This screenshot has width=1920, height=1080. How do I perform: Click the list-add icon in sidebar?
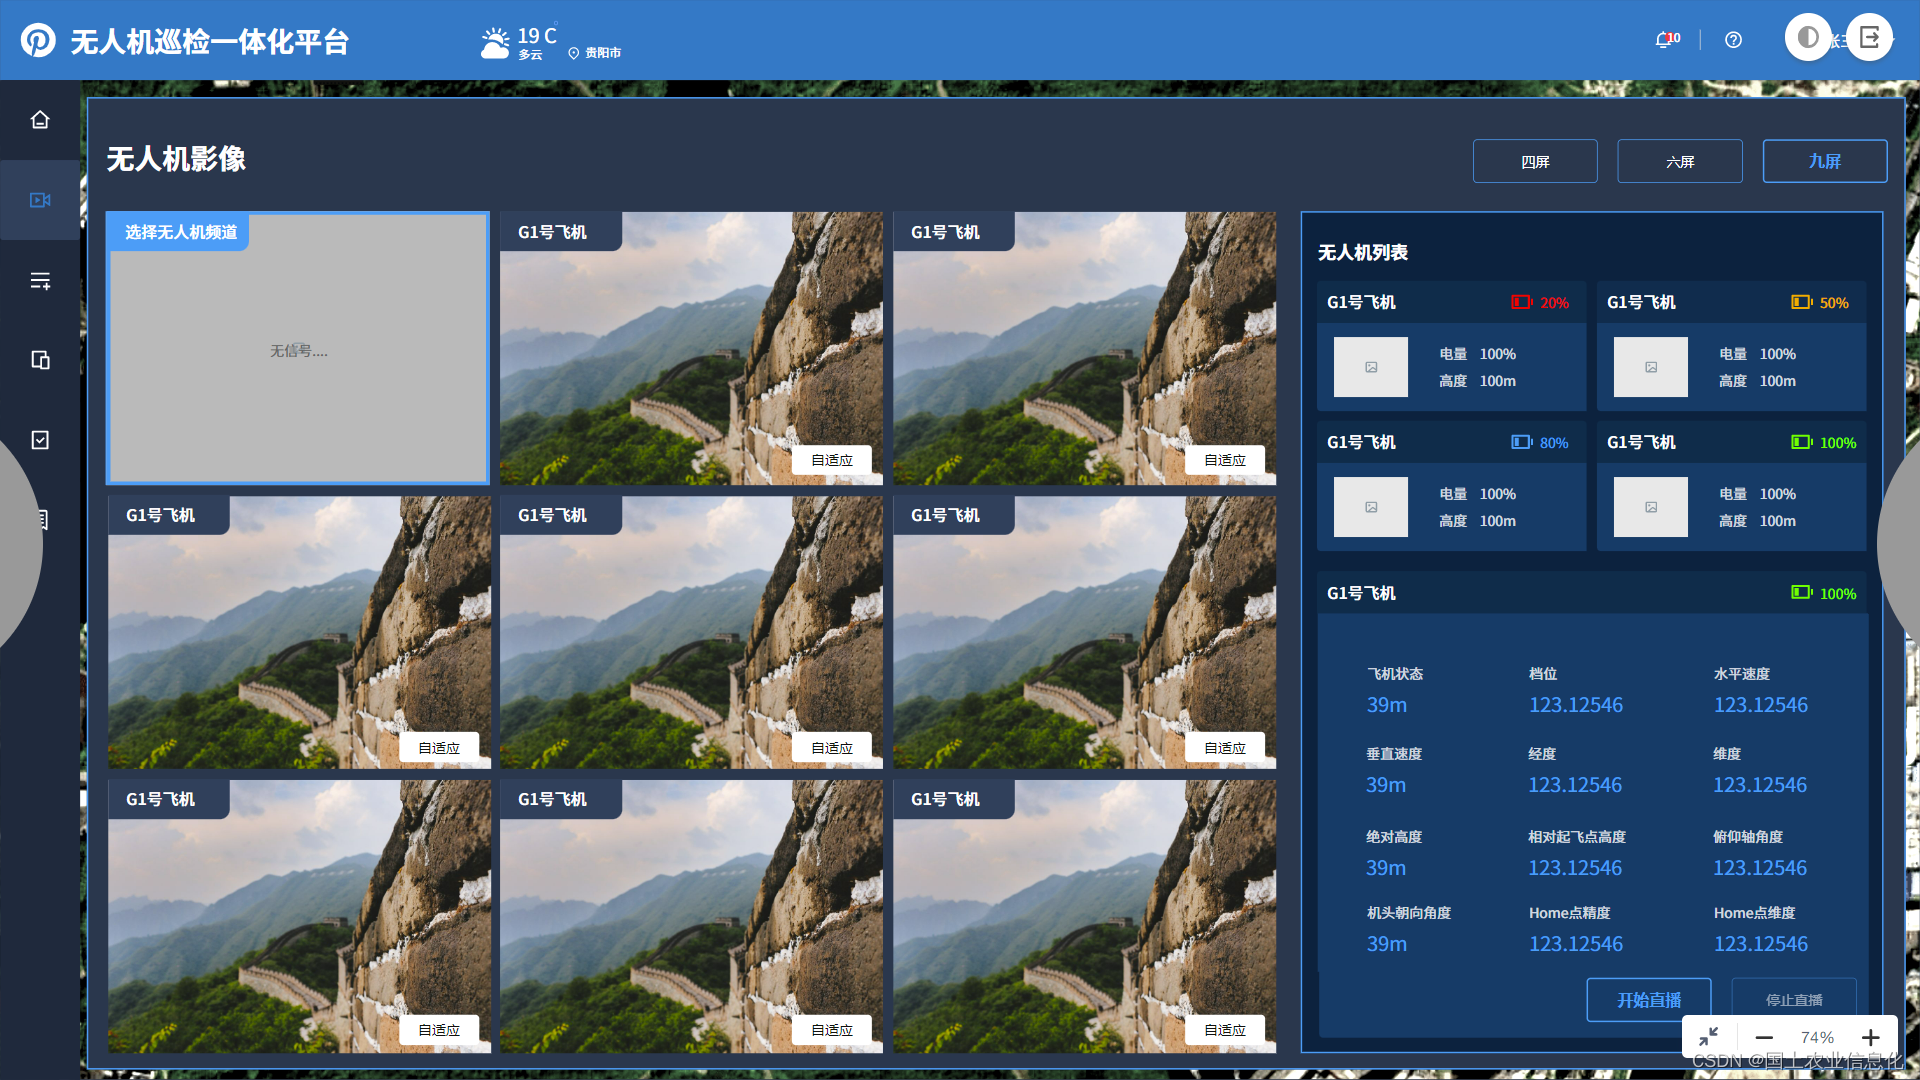click(x=40, y=281)
